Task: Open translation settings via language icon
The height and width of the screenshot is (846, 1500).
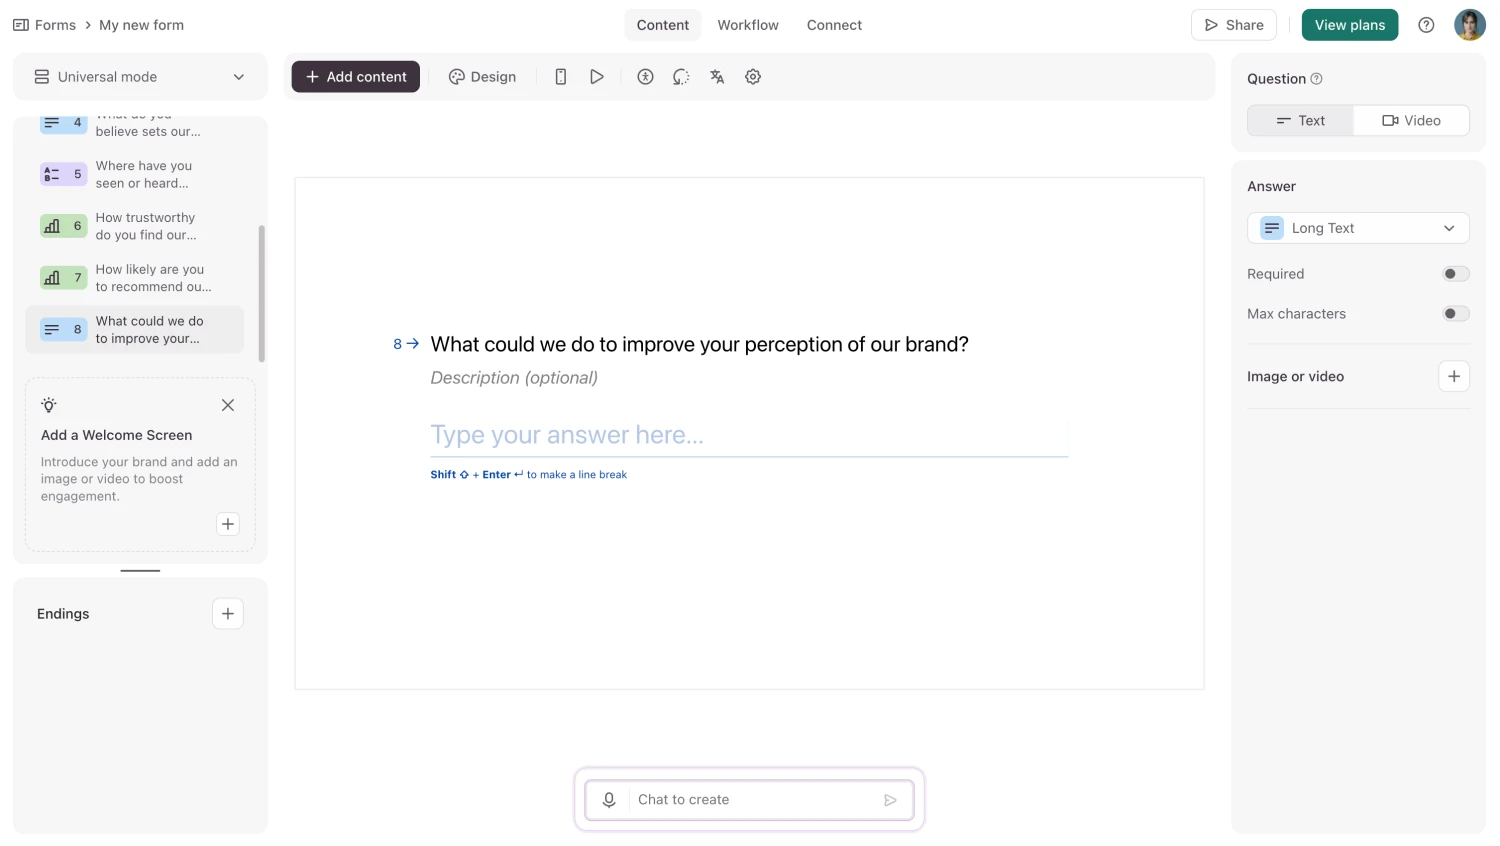Action: coord(717,76)
